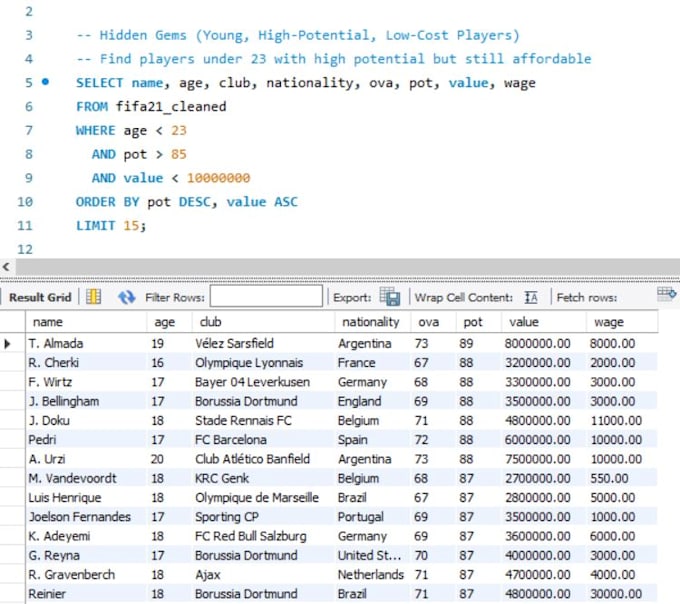Click the England nationality cell
Screen dimensions: 680x604
[373, 401]
